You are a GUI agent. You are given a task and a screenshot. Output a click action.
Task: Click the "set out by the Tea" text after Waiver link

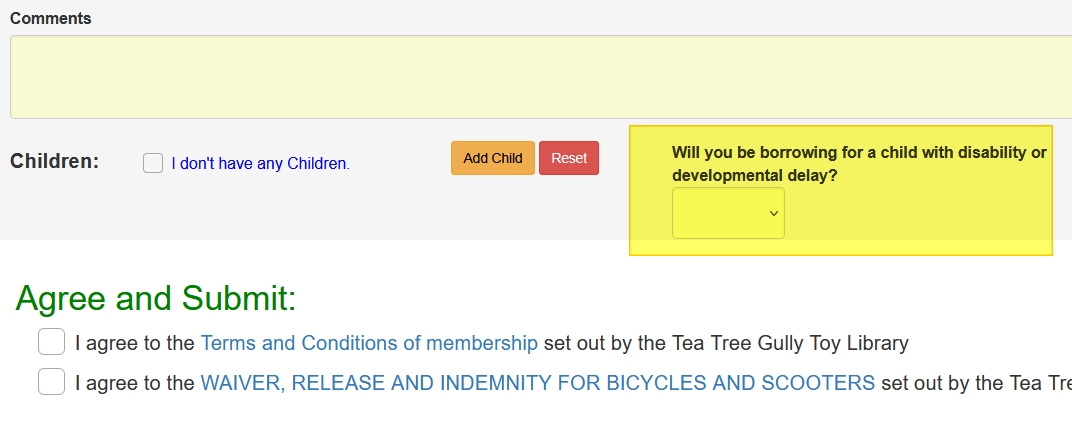(x=975, y=382)
